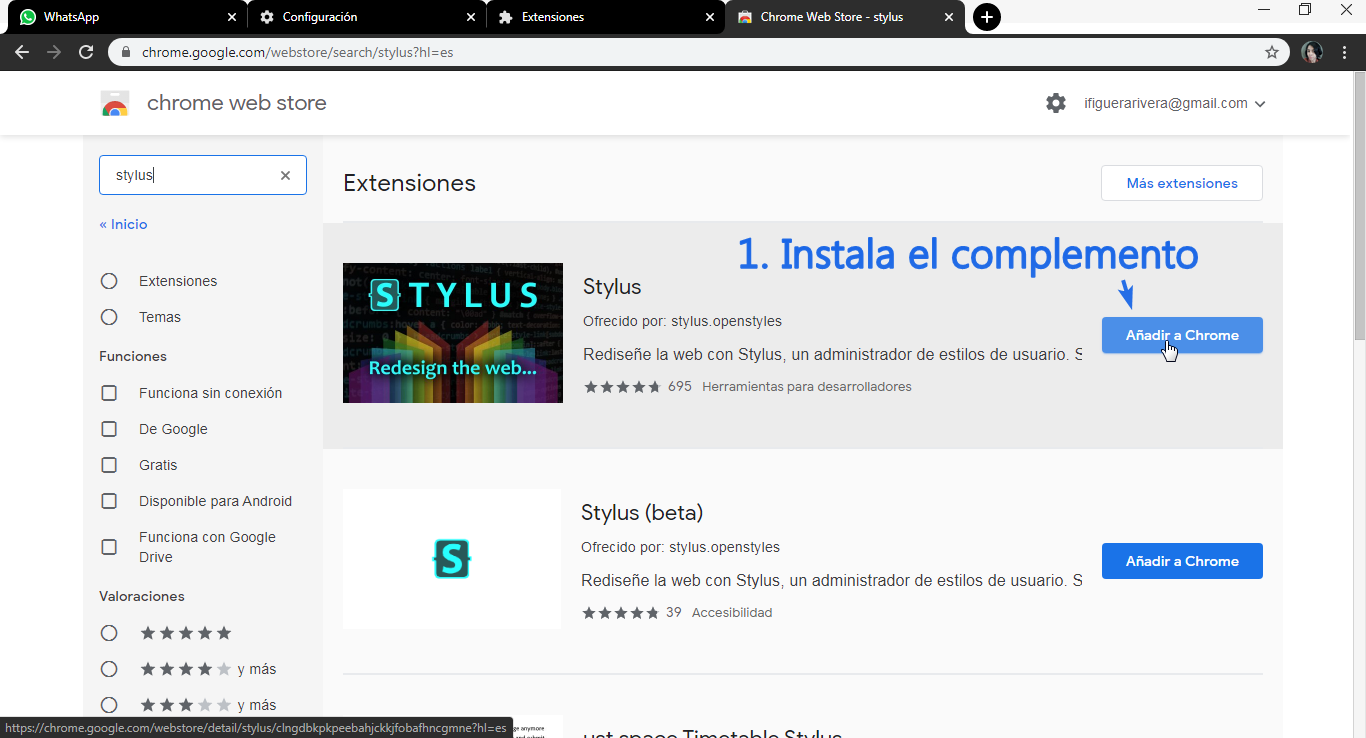
Task: Bookmark this page with the star icon
Action: [x=1272, y=52]
